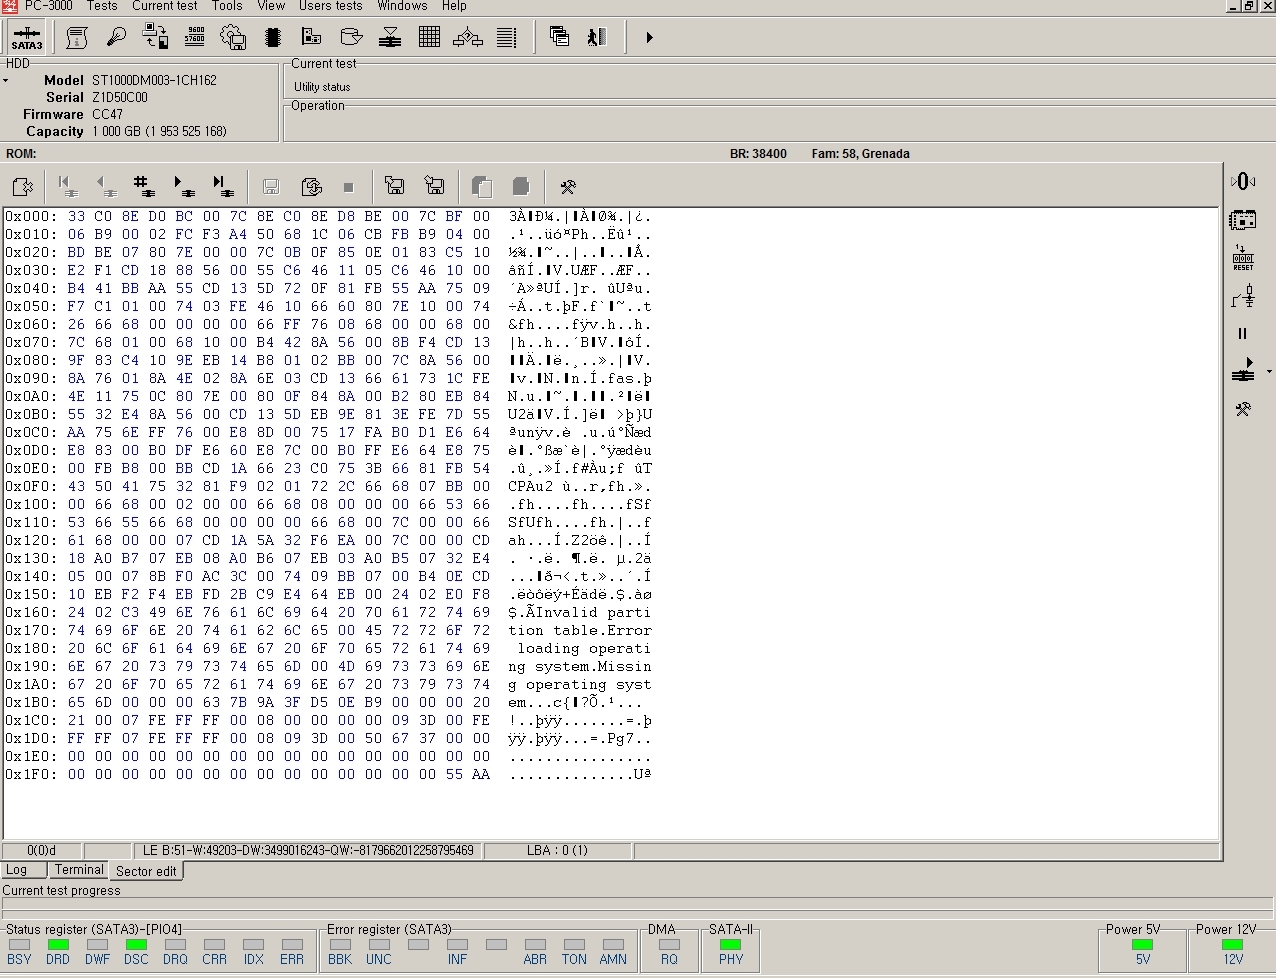Click the gear with floppy disk icon
The height and width of the screenshot is (978, 1276).
[x=233, y=38]
